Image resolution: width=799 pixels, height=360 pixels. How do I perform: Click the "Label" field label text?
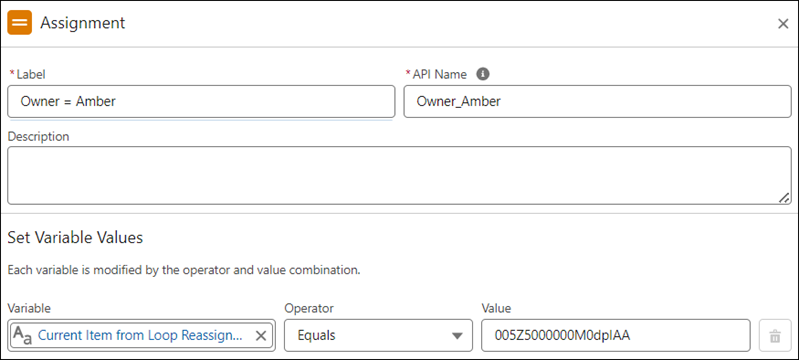pyautogui.click(x=31, y=74)
